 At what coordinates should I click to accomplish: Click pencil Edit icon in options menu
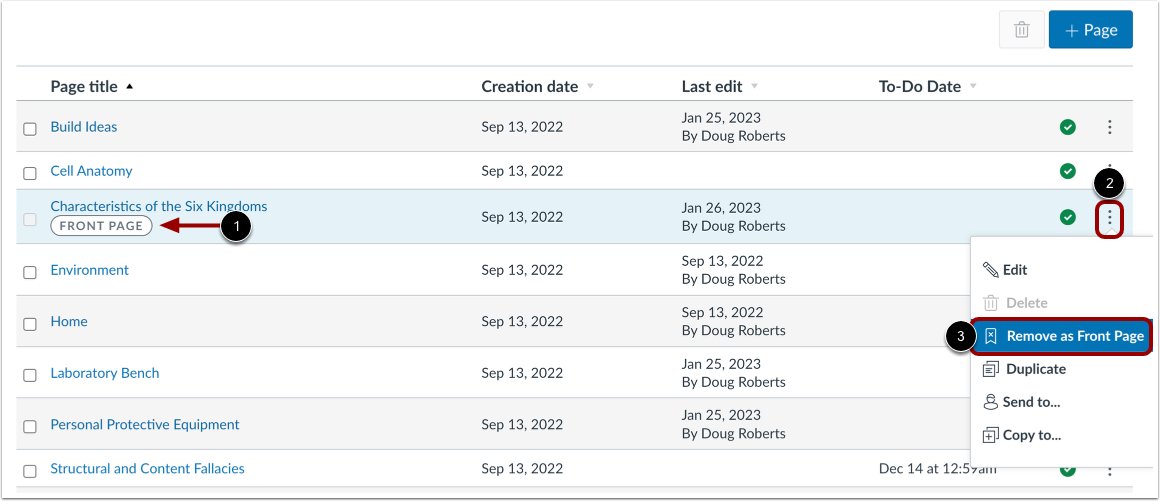[990, 270]
